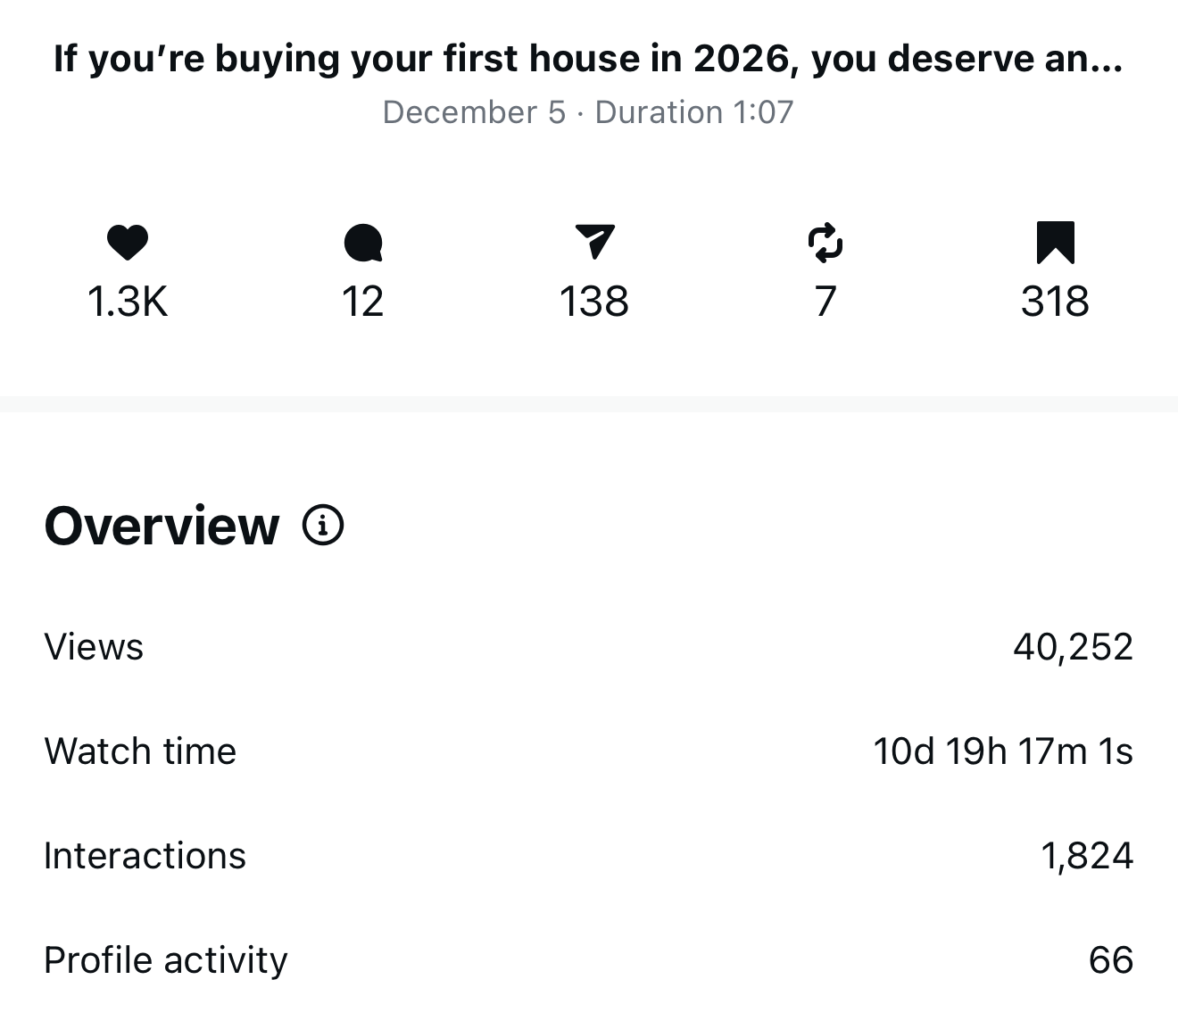This screenshot has height=1033, width=1178.
Task: Click the Watch time row label
Action: tap(140, 751)
